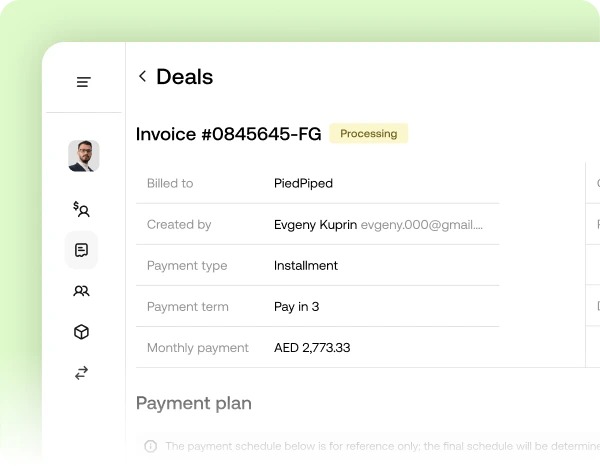This screenshot has height=466, width=600.
Task: Open the transfers arrows sidebar icon
Action: (x=82, y=373)
